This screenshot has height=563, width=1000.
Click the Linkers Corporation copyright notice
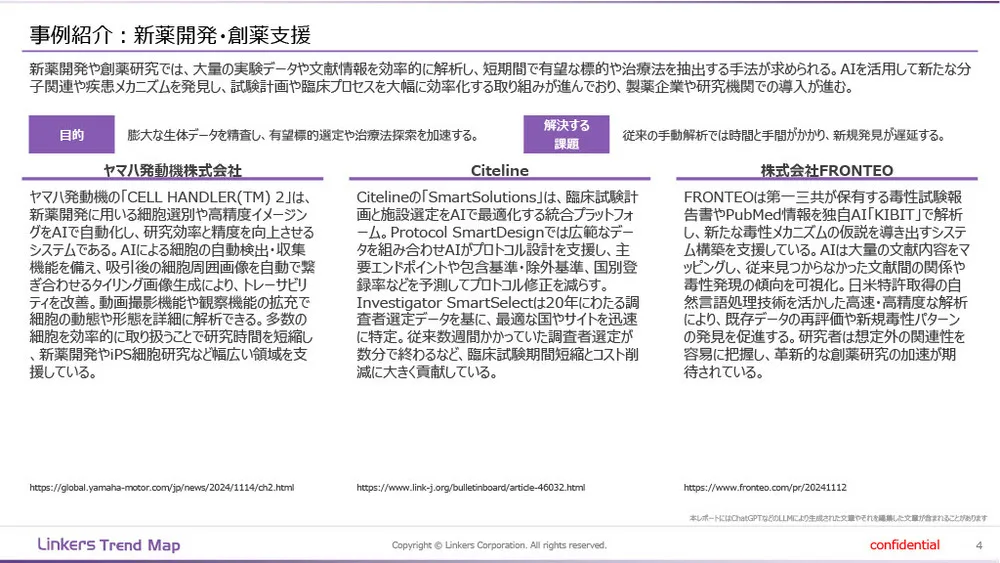[499, 545]
